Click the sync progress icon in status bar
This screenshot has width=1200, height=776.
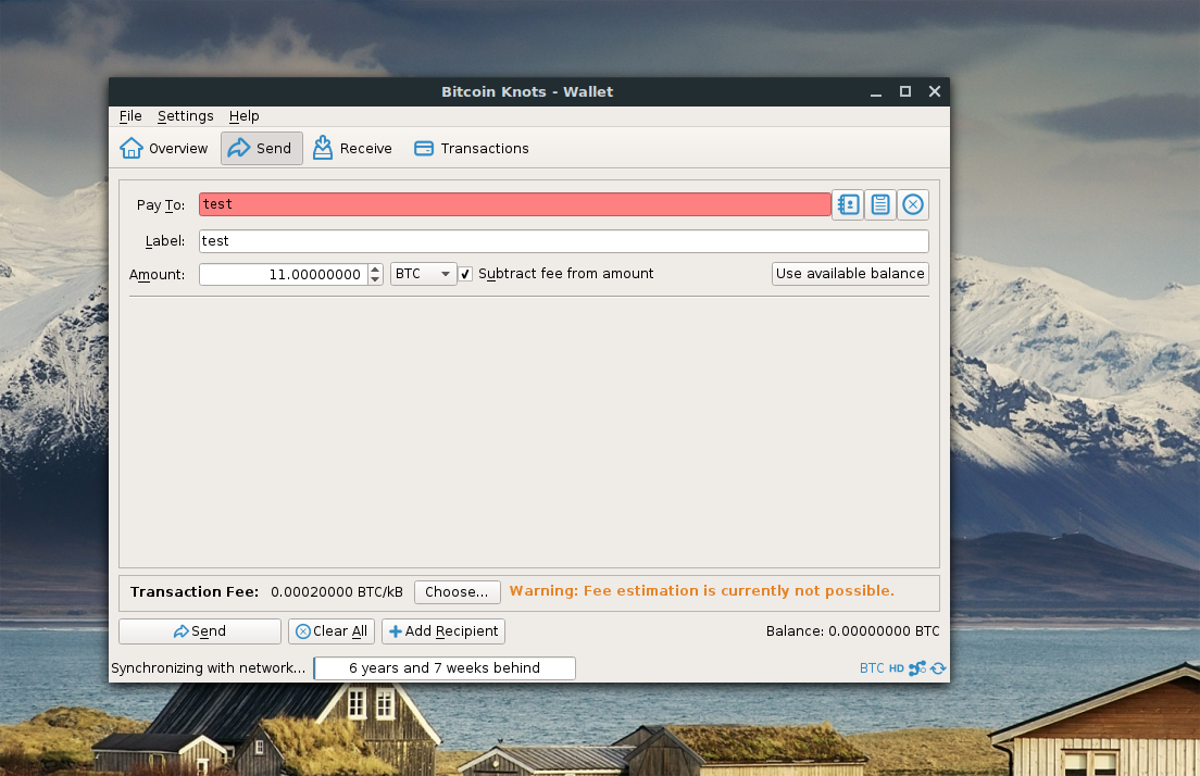point(938,668)
